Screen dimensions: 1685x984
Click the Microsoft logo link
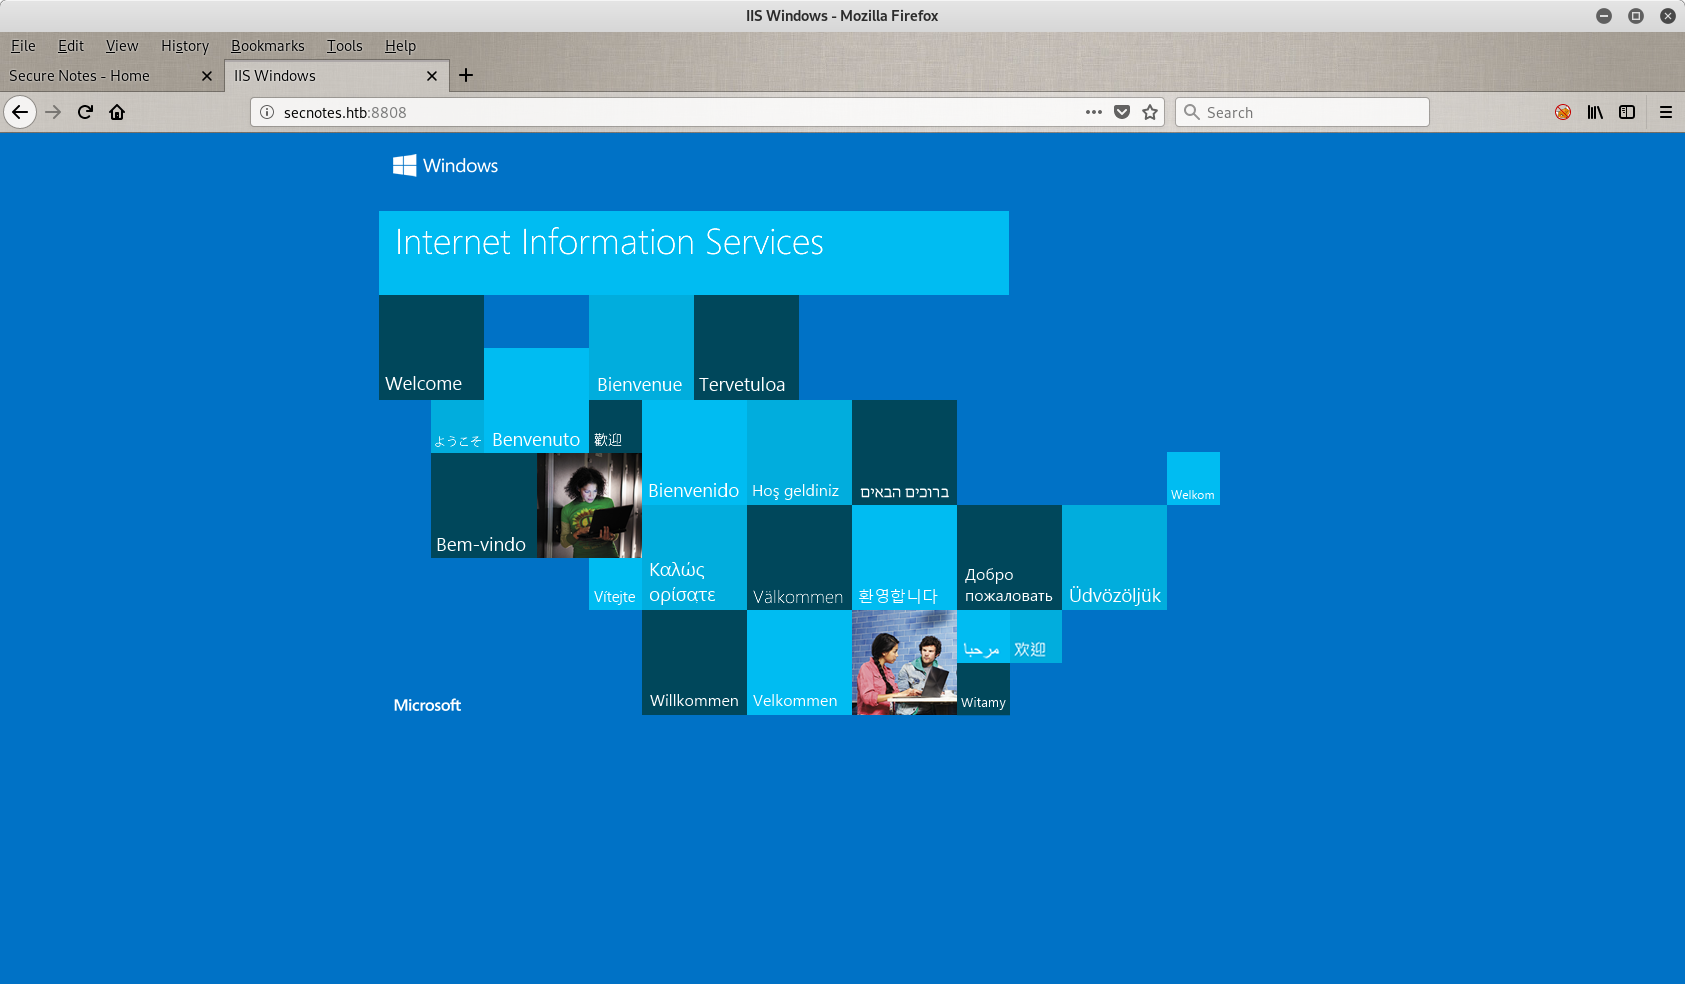(426, 705)
